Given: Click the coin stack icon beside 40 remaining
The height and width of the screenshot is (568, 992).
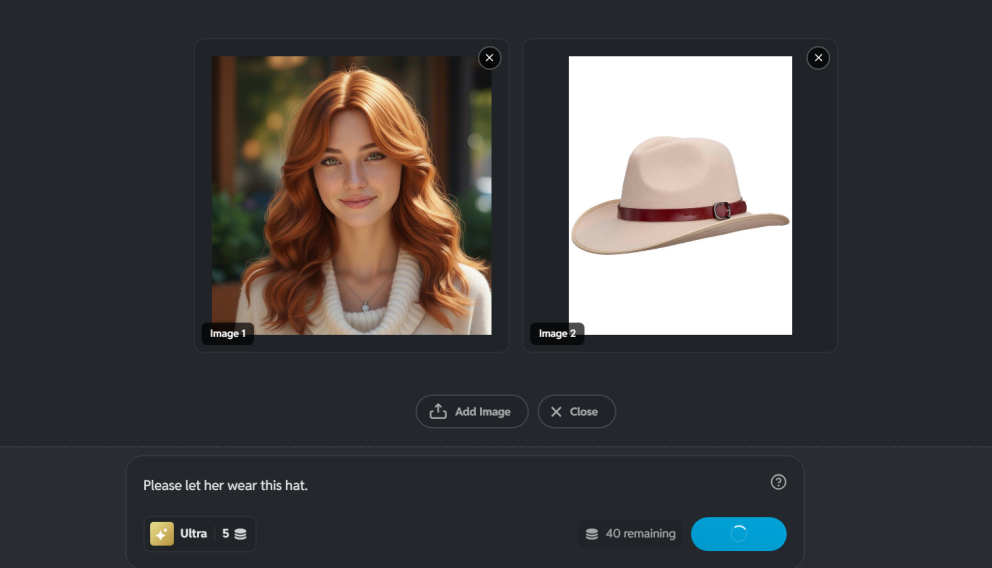Looking at the screenshot, I should (592, 534).
